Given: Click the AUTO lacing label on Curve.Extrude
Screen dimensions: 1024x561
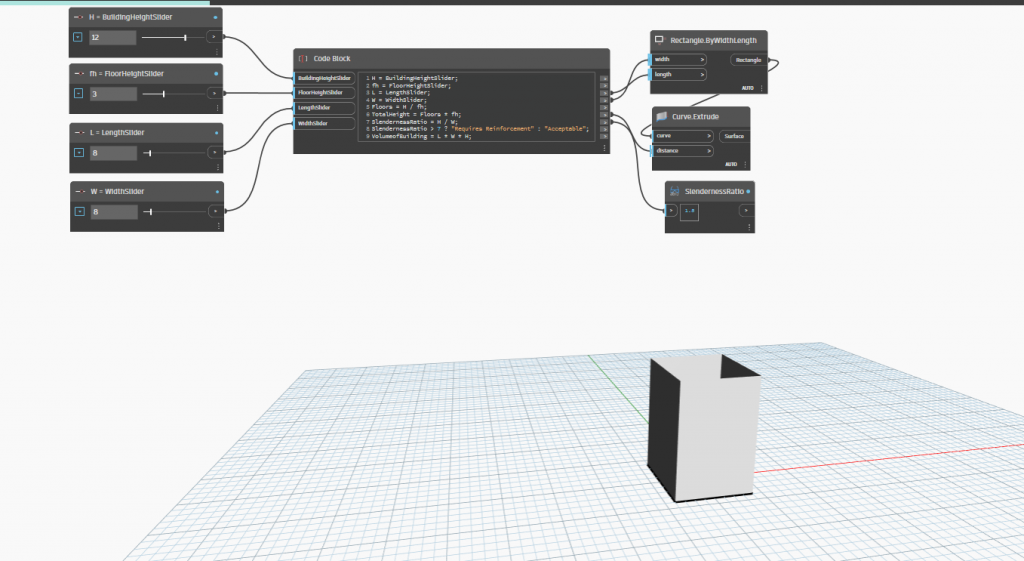Looking at the screenshot, I should (731, 165).
